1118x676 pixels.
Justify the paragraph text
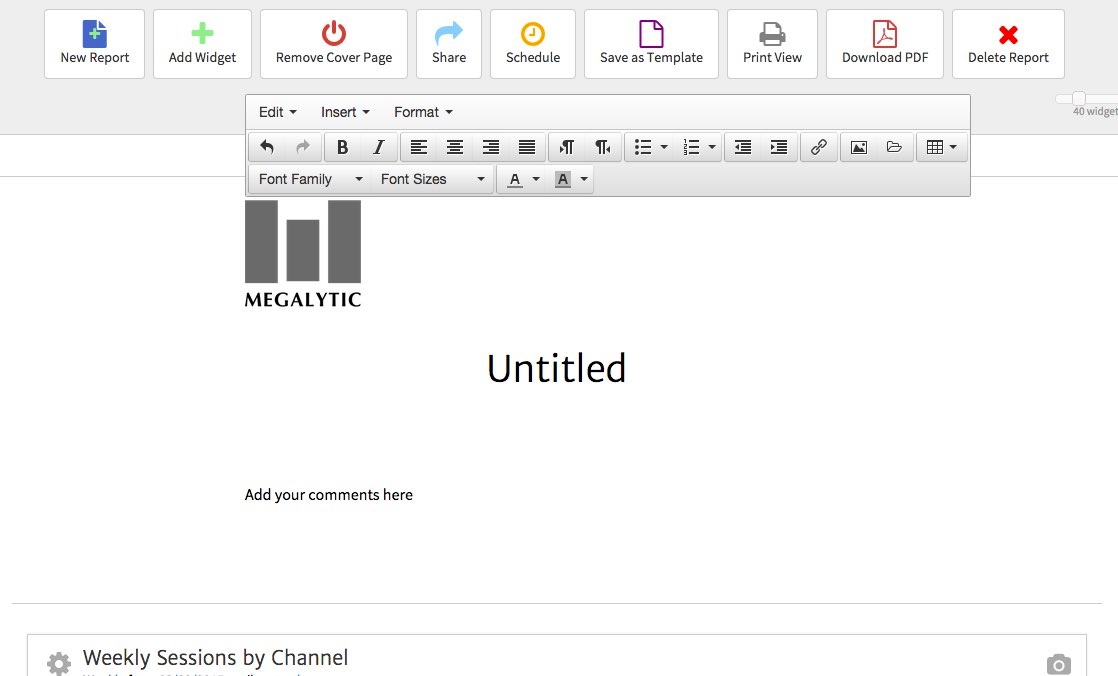point(527,147)
